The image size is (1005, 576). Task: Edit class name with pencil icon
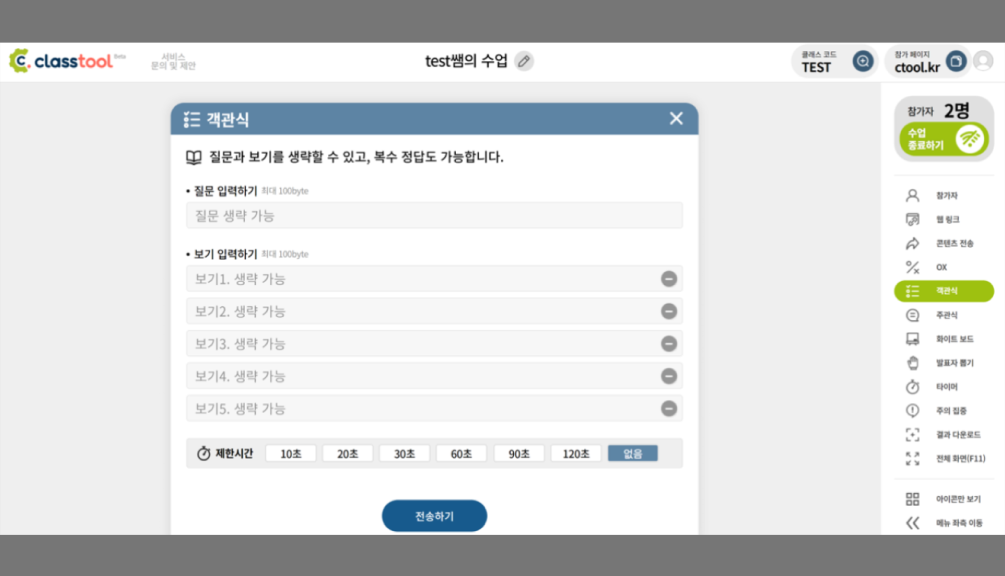[x=524, y=61]
